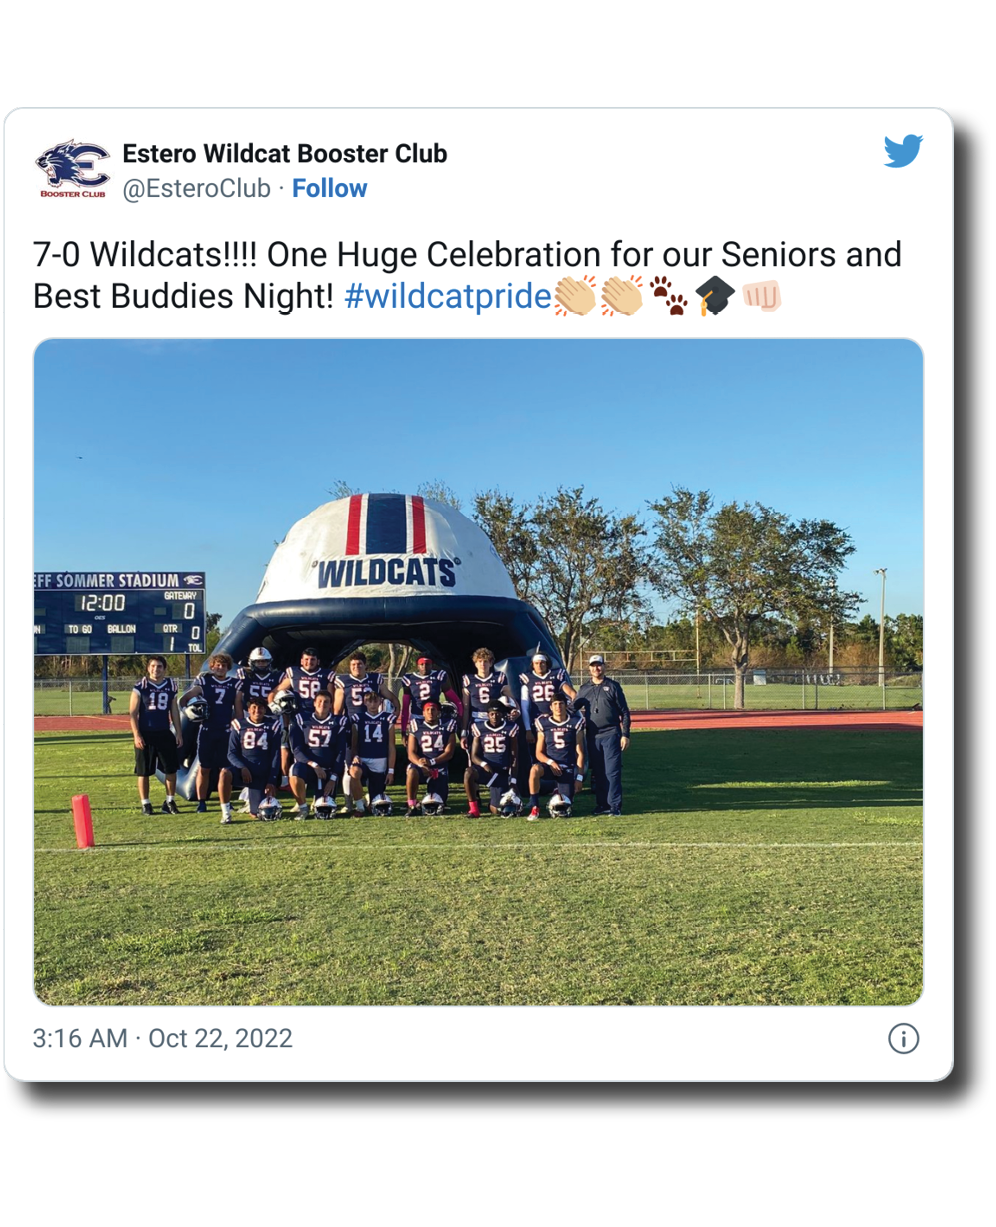996x1227 pixels.
Task: Open the @EsteroClub handle profile
Action: click(197, 188)
